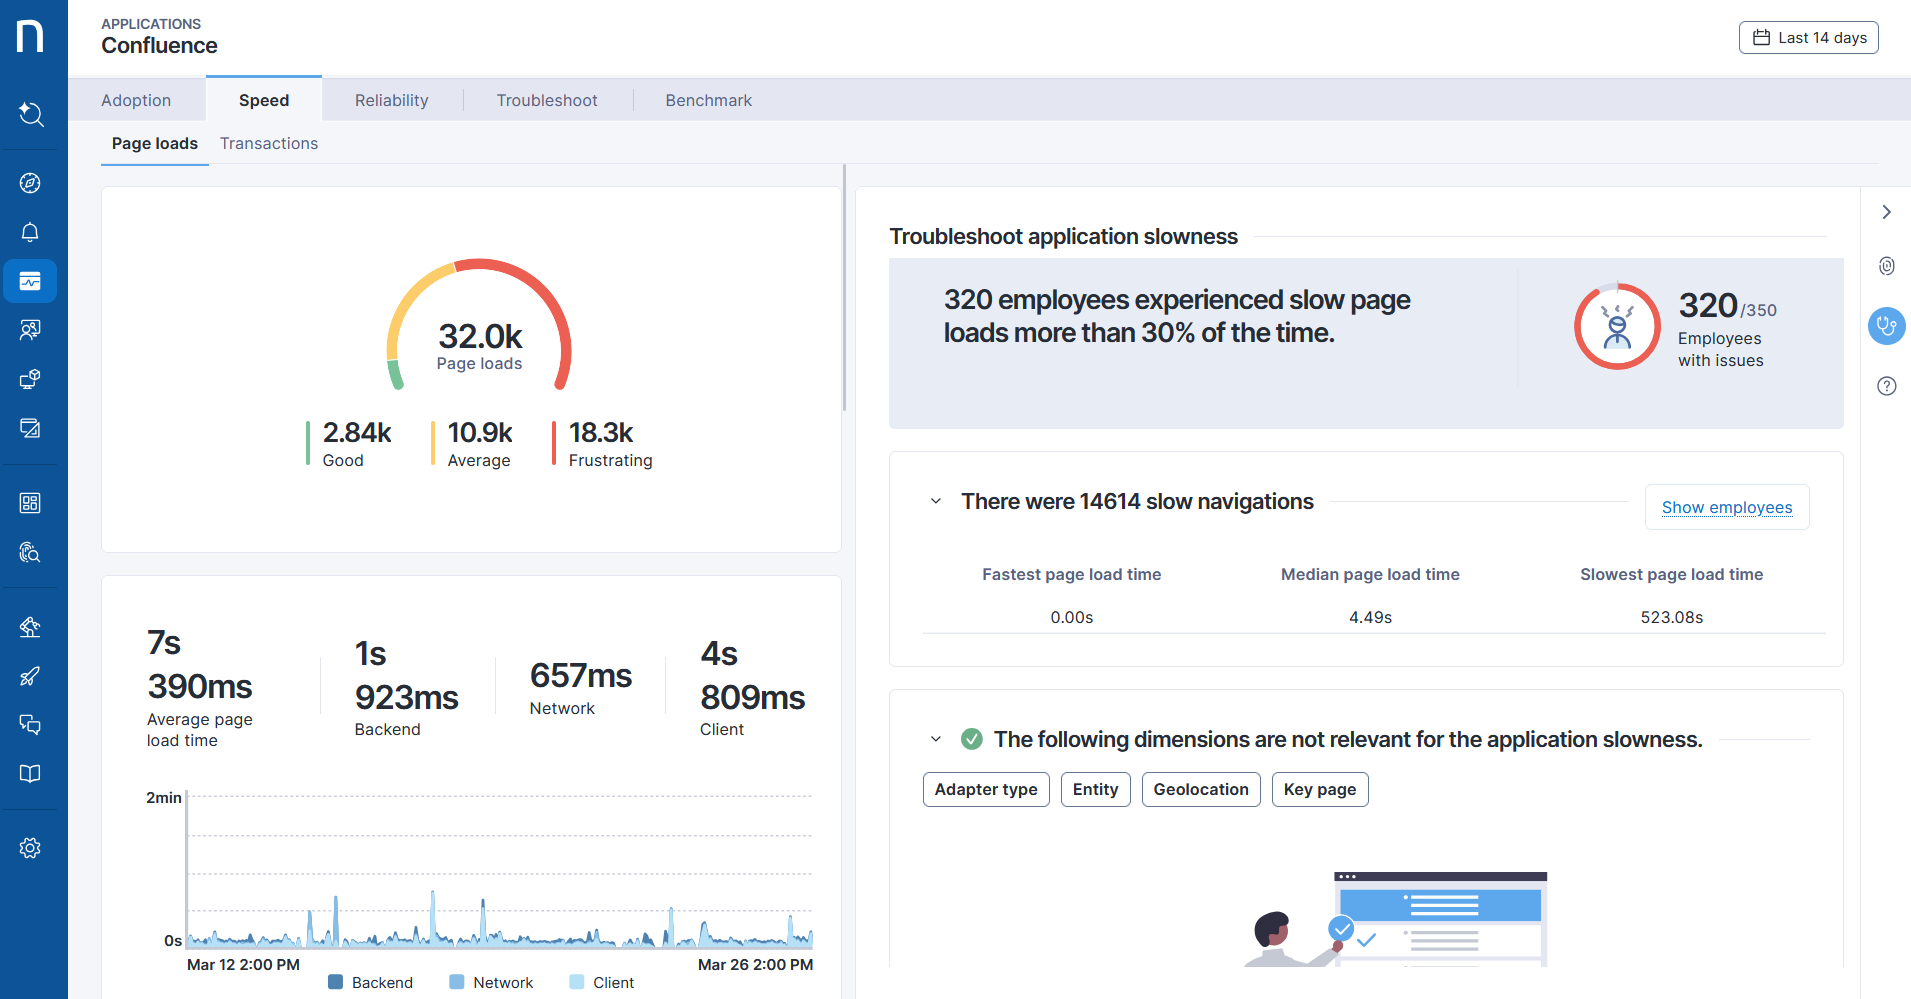This screenshot has height=999, width=1911.
Task: Click the alerts bell icon
Action: 30,232
